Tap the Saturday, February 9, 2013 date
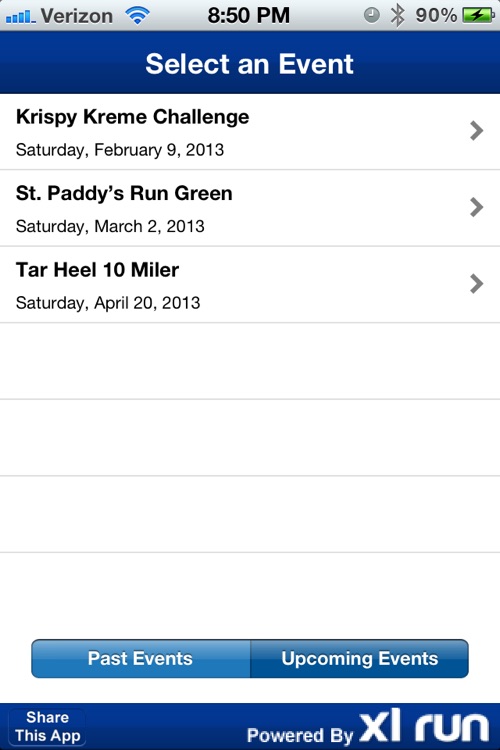This screenshot has width=500, height=750. pyautogui.click(x=120, y=150)
